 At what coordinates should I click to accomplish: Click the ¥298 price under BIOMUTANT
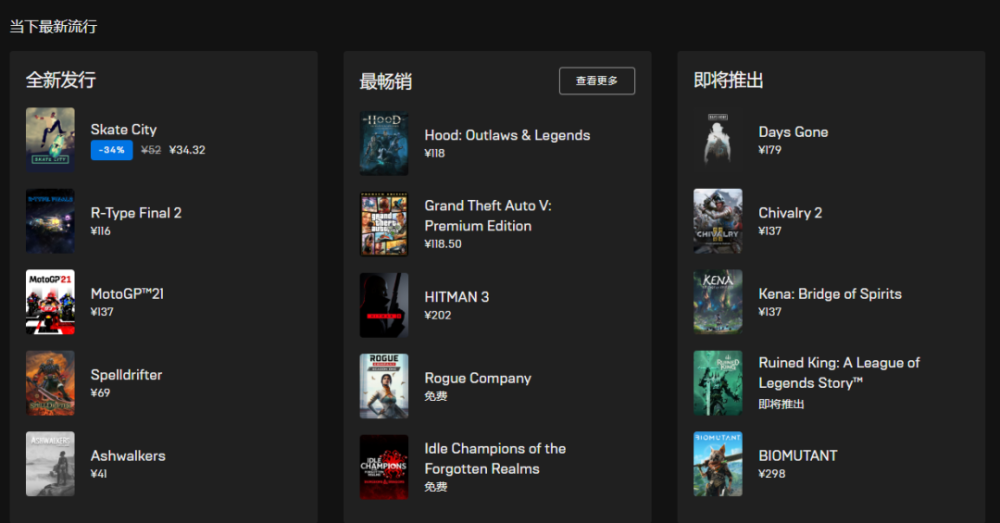click(x=772, y=474)
